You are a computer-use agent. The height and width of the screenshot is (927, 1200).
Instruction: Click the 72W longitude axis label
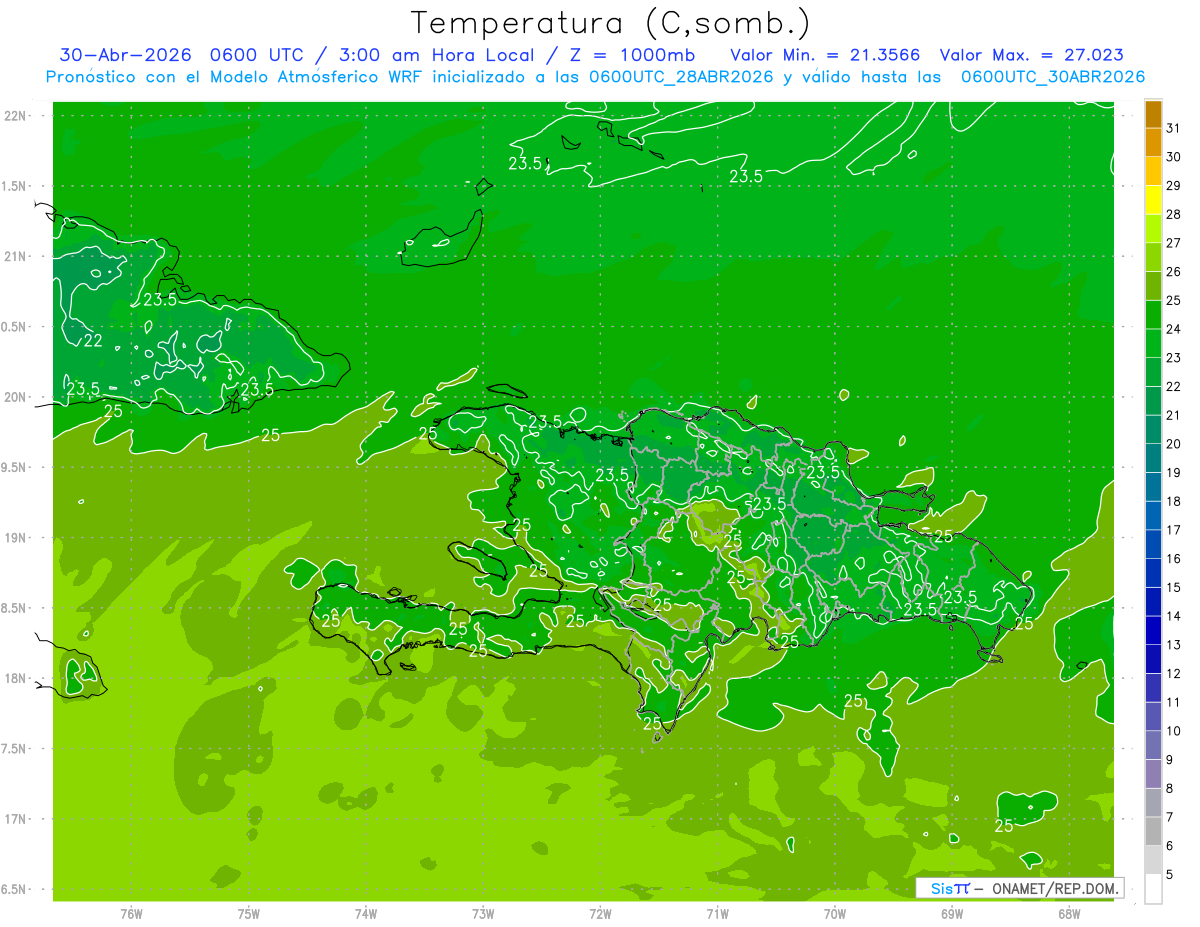coord(600,914)
